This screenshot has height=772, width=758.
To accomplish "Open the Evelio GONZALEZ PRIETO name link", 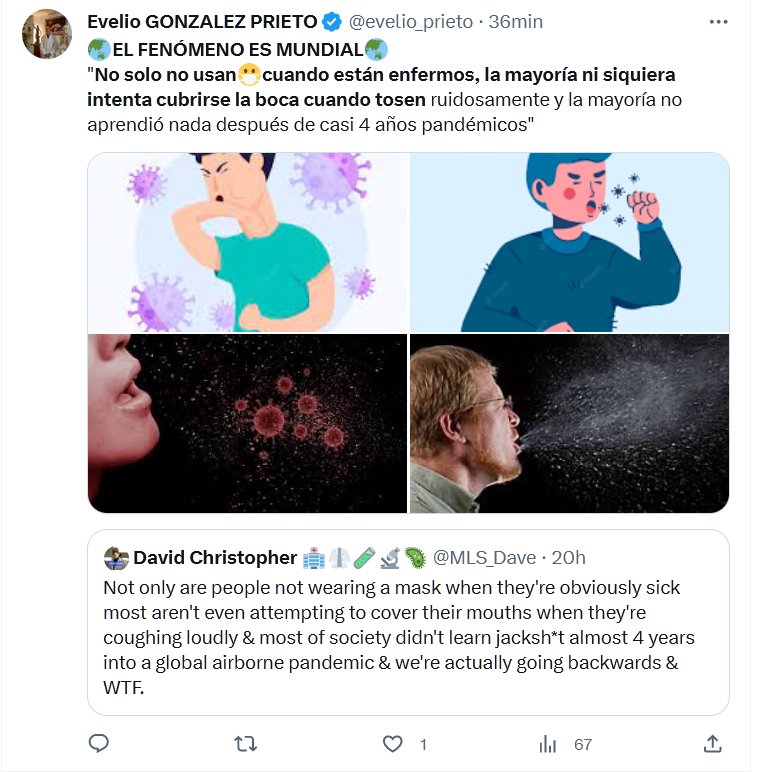I will [203, 22].
